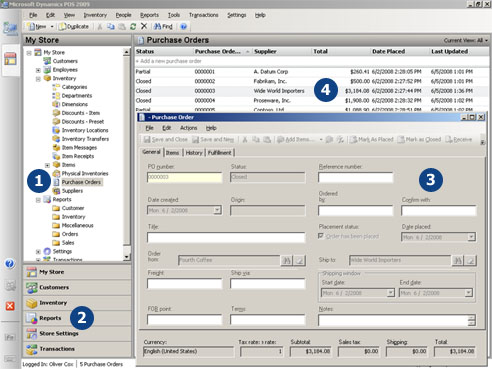Select Categories in the Inventory tree

pyautogui.click(x=74, y=87)
